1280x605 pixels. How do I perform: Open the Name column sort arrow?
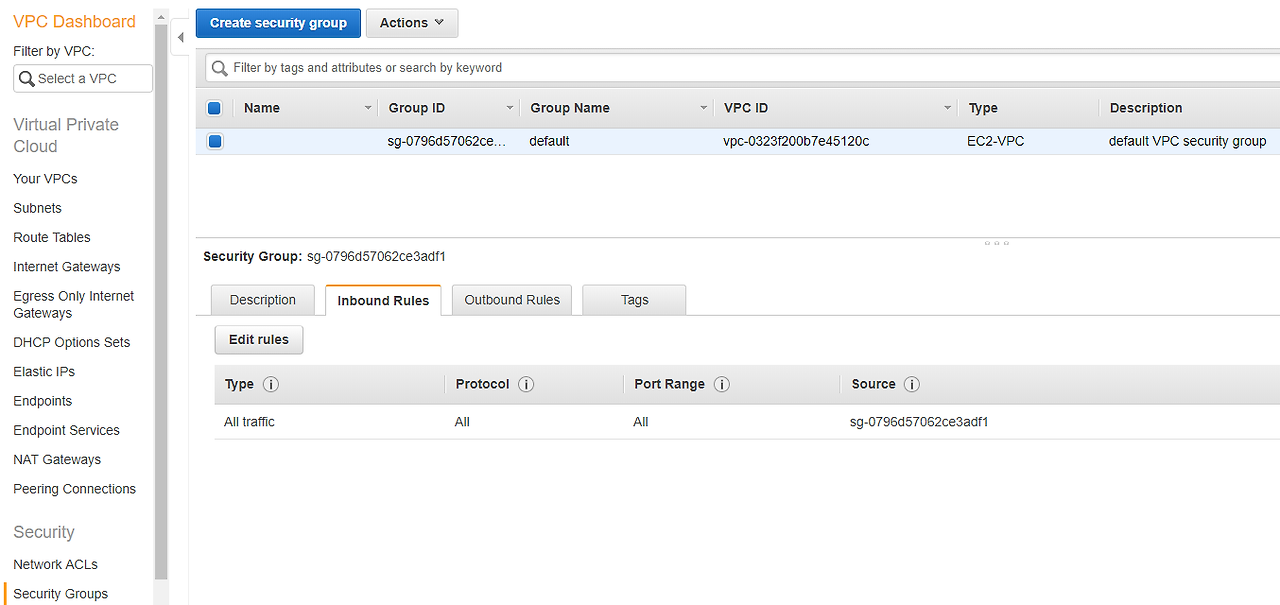[367, 108]
